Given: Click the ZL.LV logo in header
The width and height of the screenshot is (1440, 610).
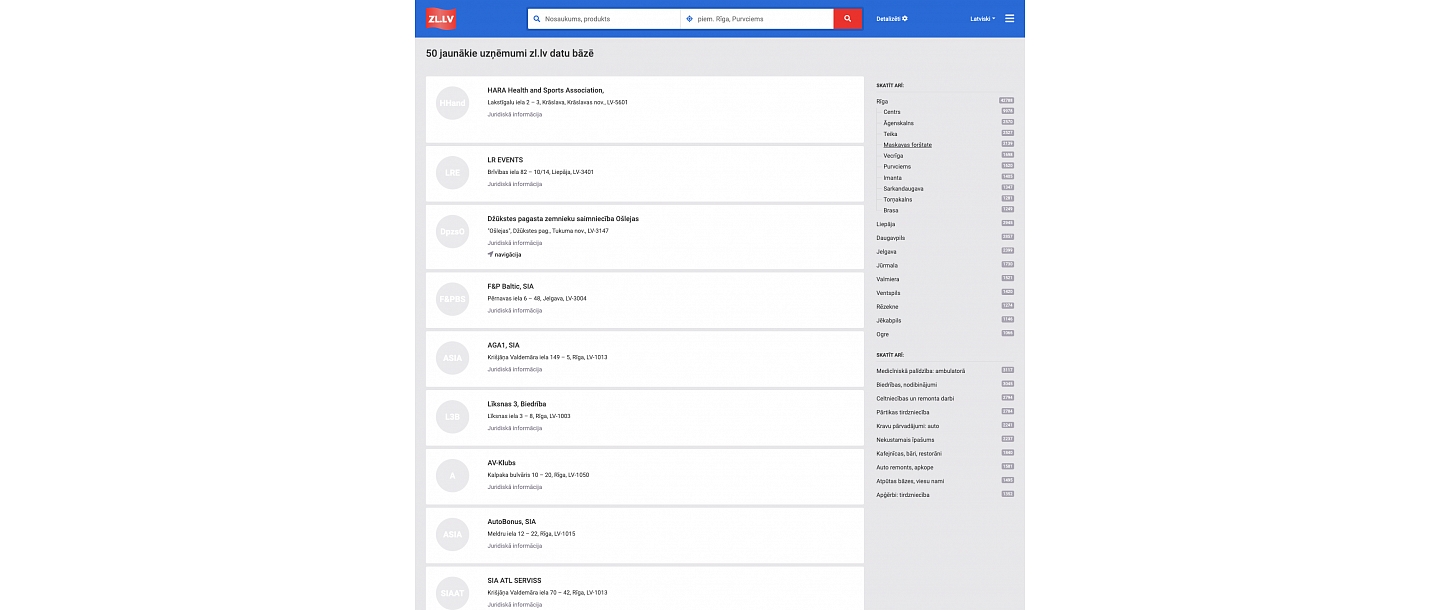Looking at the screenshot, I should [441, 18].
